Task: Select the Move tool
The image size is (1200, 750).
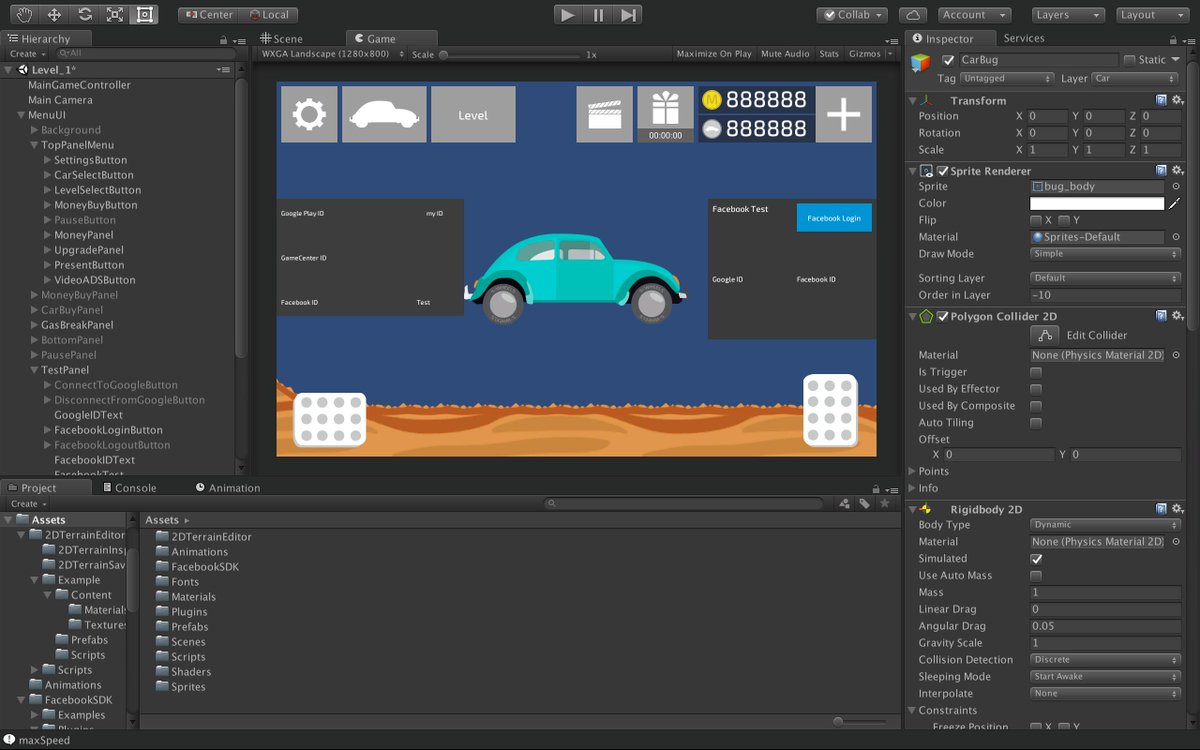Action: point(52,14)
